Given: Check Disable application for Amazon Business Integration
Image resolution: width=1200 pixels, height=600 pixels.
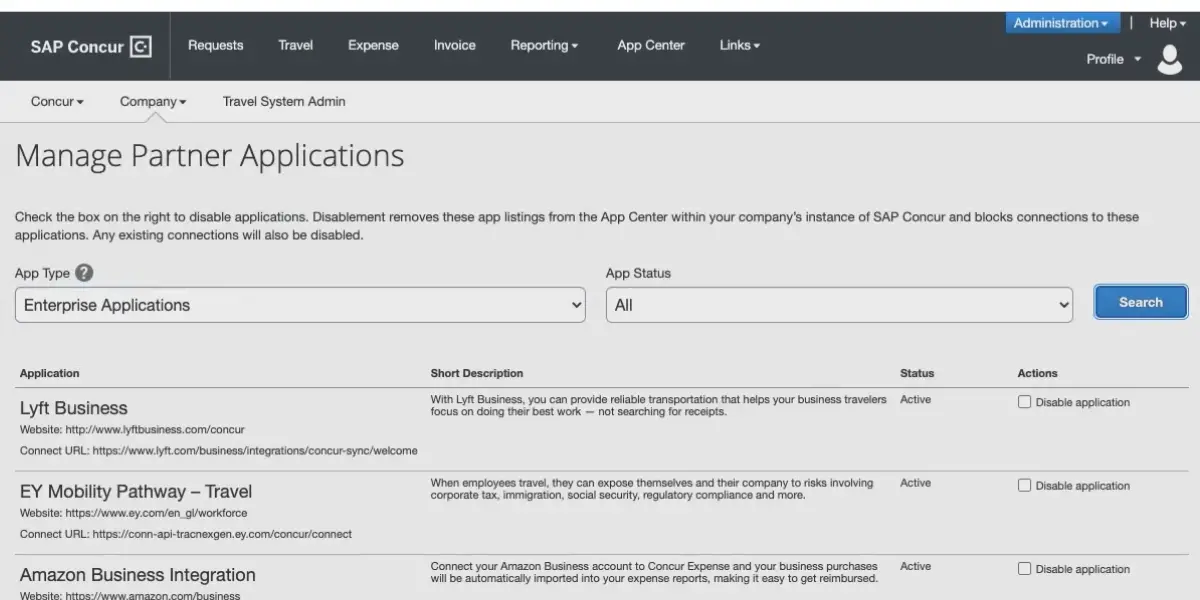Looking at the screenshot, I should [x=1024, y=568].
